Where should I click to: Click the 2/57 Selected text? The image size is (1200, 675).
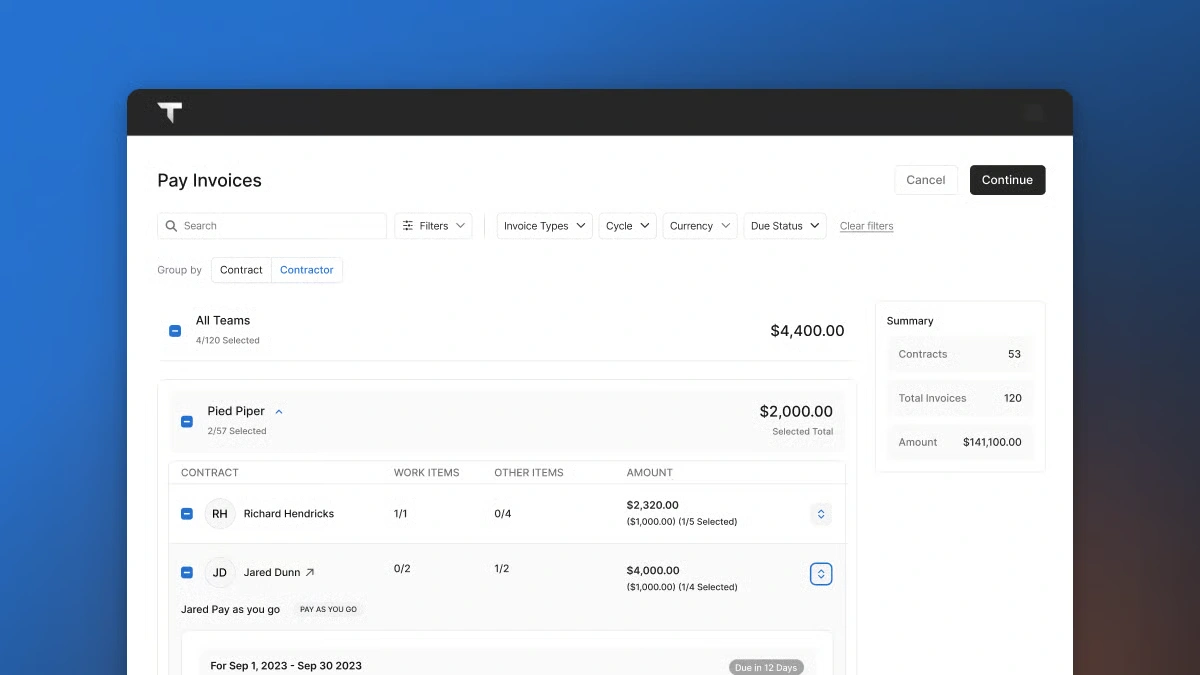(x=237, y=432)
